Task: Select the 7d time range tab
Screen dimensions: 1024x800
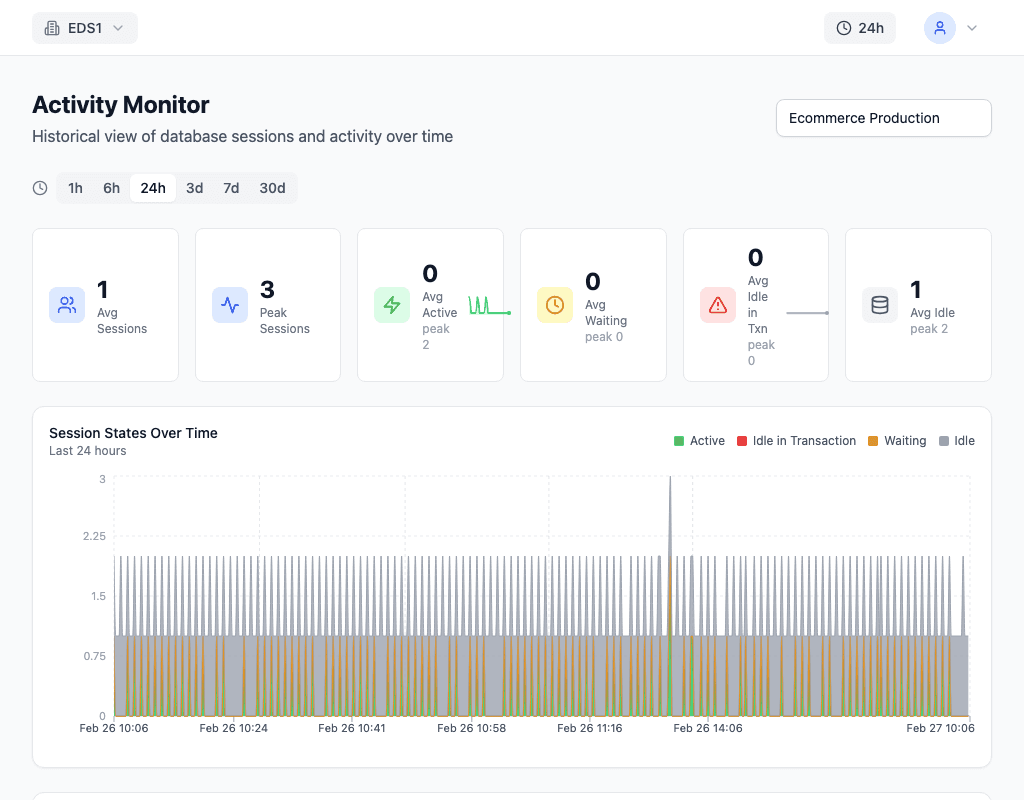Action: [231, 188]
